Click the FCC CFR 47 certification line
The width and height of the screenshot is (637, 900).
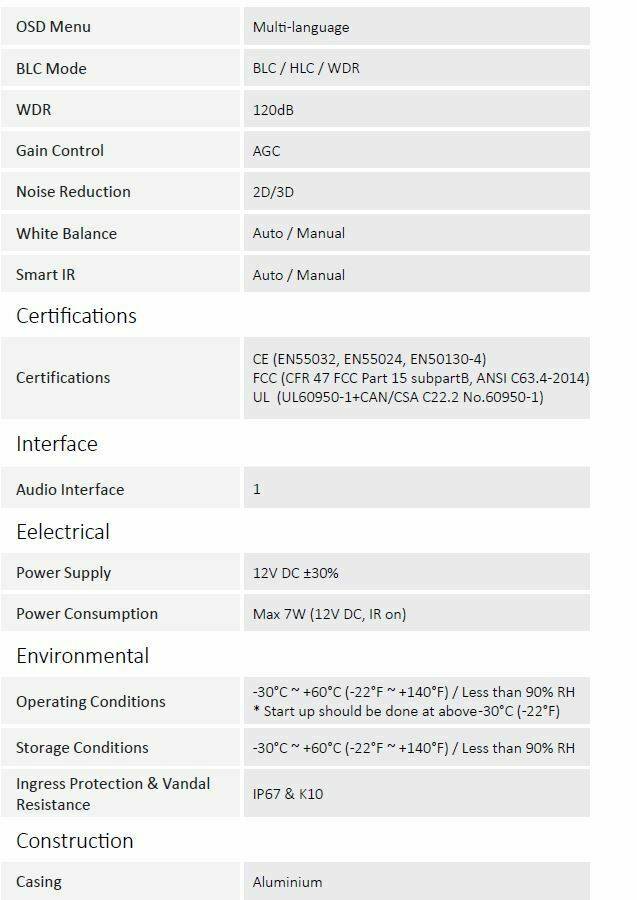pyautogui.click(x=421, y=378)
